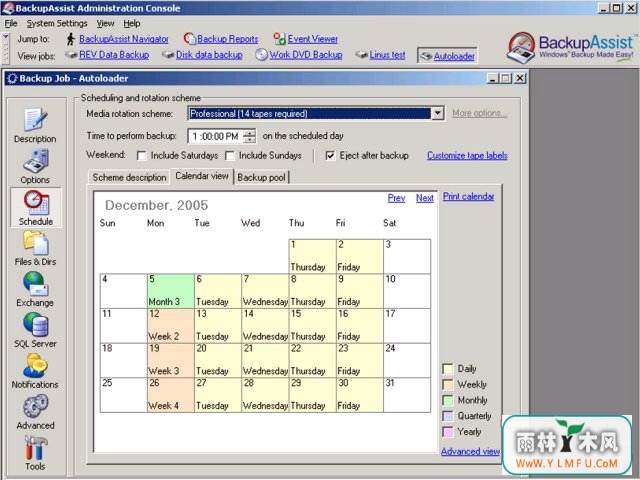Click the Event Viewer icon

280,39
